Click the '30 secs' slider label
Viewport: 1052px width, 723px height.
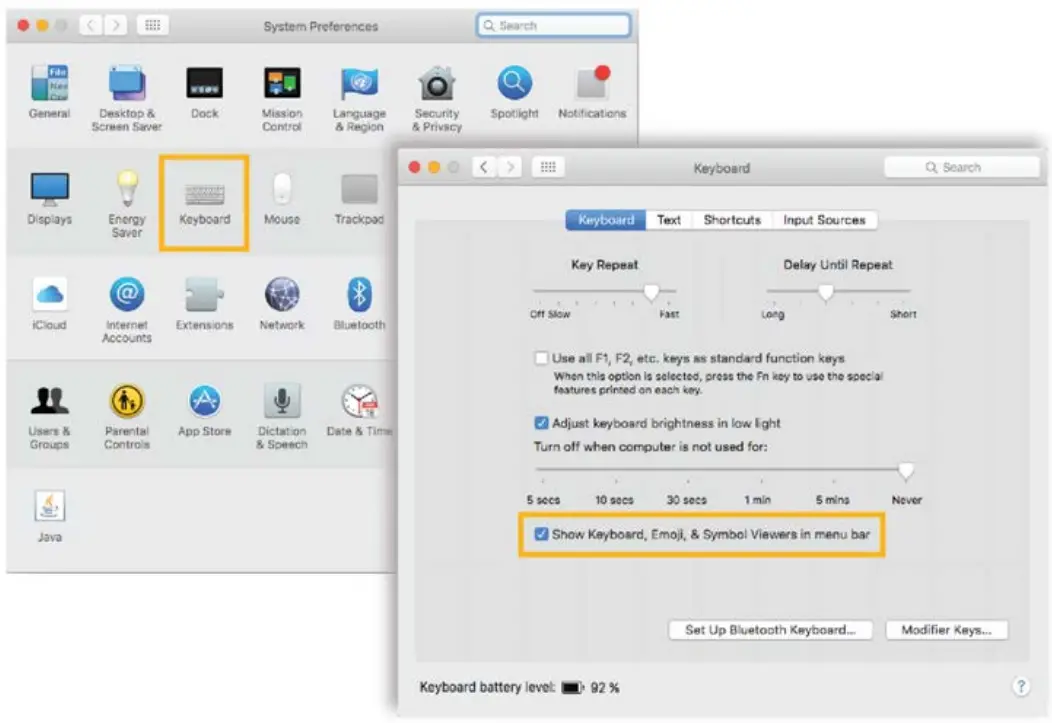click(x=686, y=500)
